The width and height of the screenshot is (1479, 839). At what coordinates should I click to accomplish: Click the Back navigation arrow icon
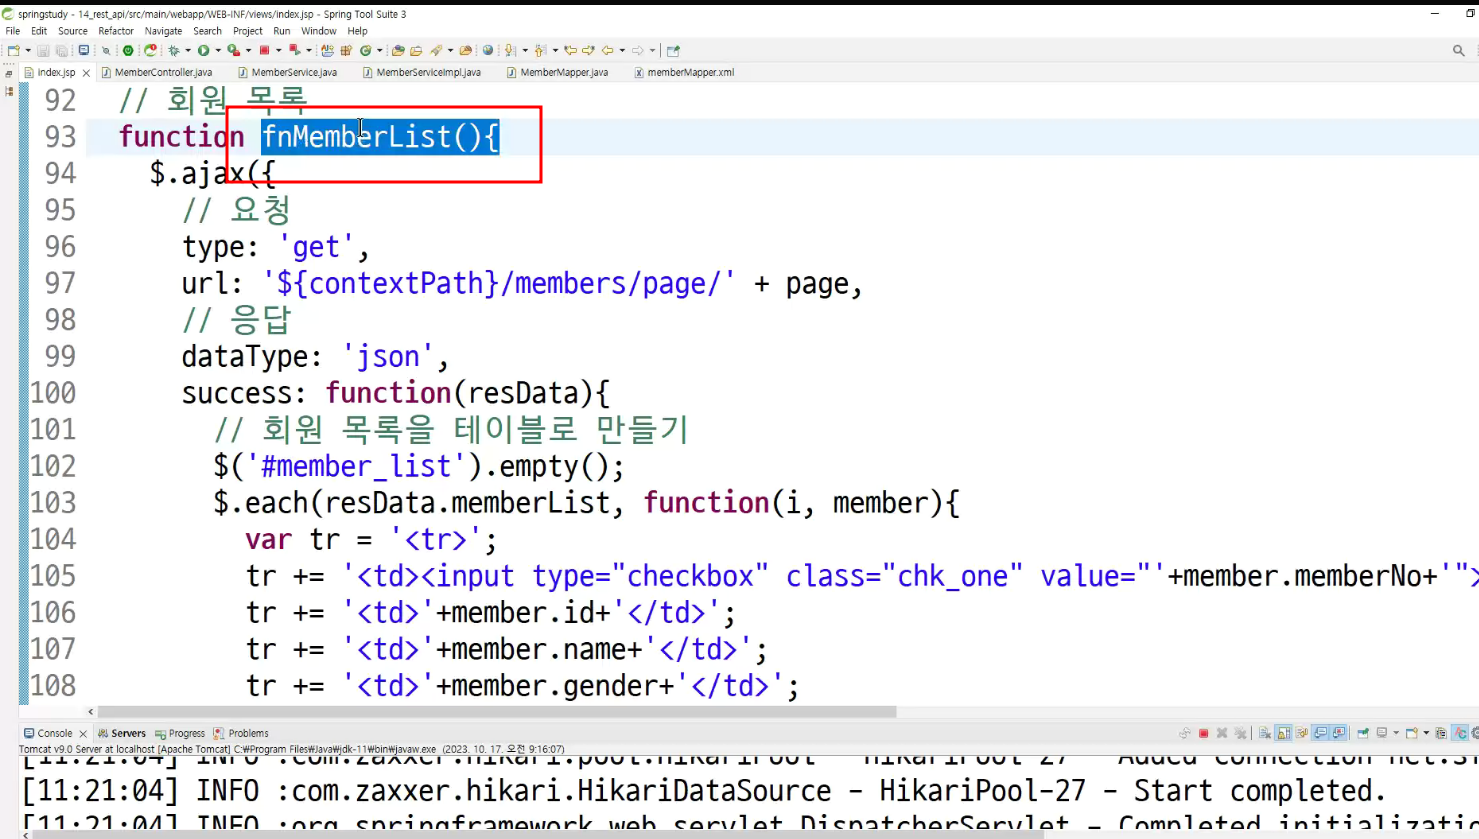[x=607, y=50]
